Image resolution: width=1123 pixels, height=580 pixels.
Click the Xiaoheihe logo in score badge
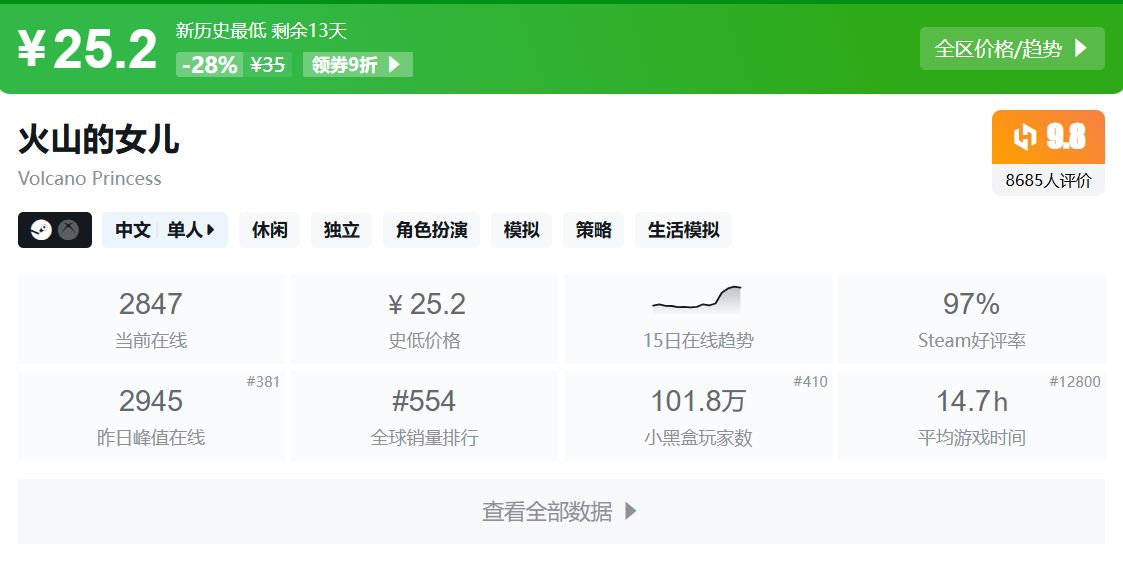coord(1025,137)
